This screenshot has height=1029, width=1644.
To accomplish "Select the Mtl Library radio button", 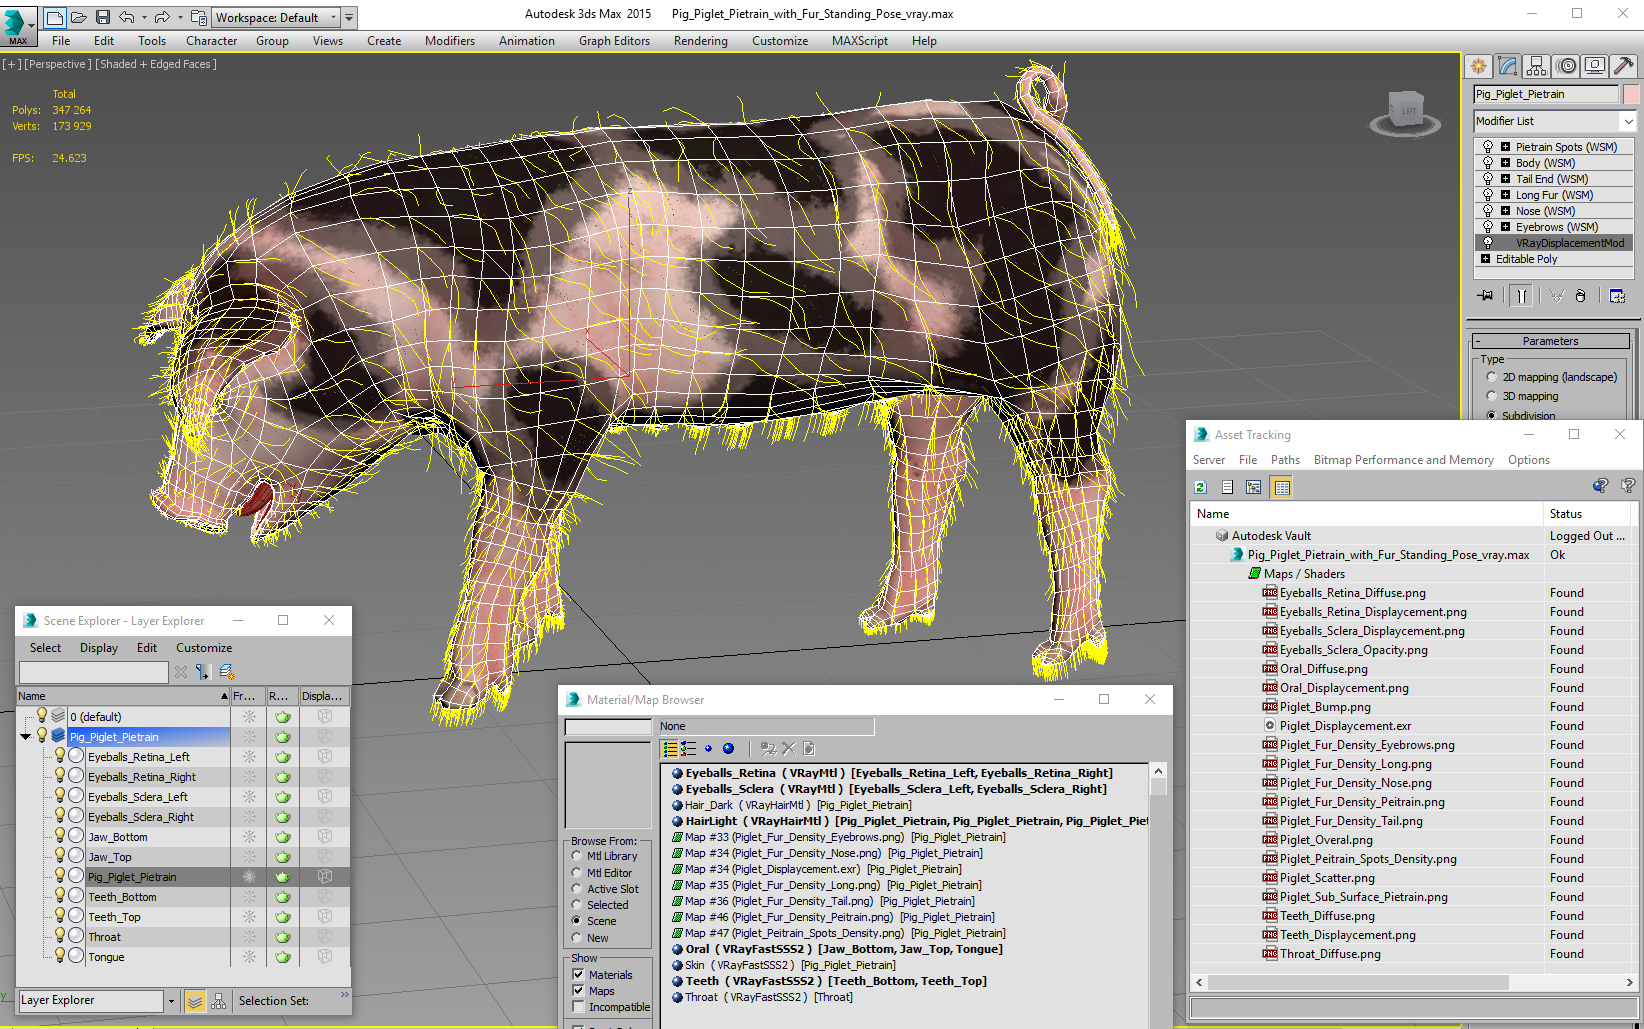I will tap(577, 856).
